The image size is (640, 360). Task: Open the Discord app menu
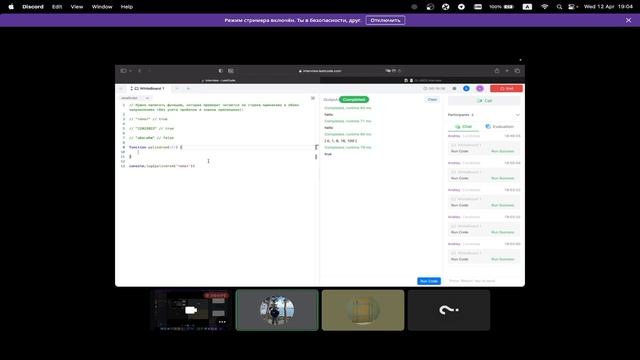click(33, 7)
